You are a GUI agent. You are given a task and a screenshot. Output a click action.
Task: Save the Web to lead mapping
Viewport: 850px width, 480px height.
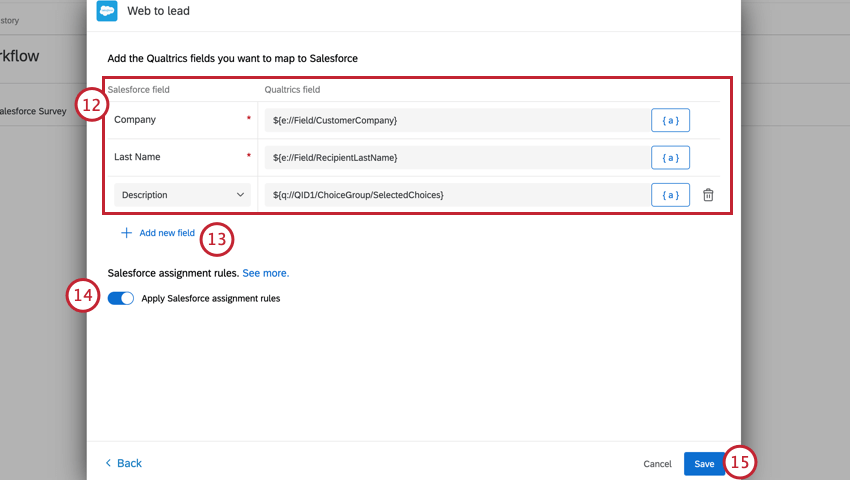click(704, 464)
